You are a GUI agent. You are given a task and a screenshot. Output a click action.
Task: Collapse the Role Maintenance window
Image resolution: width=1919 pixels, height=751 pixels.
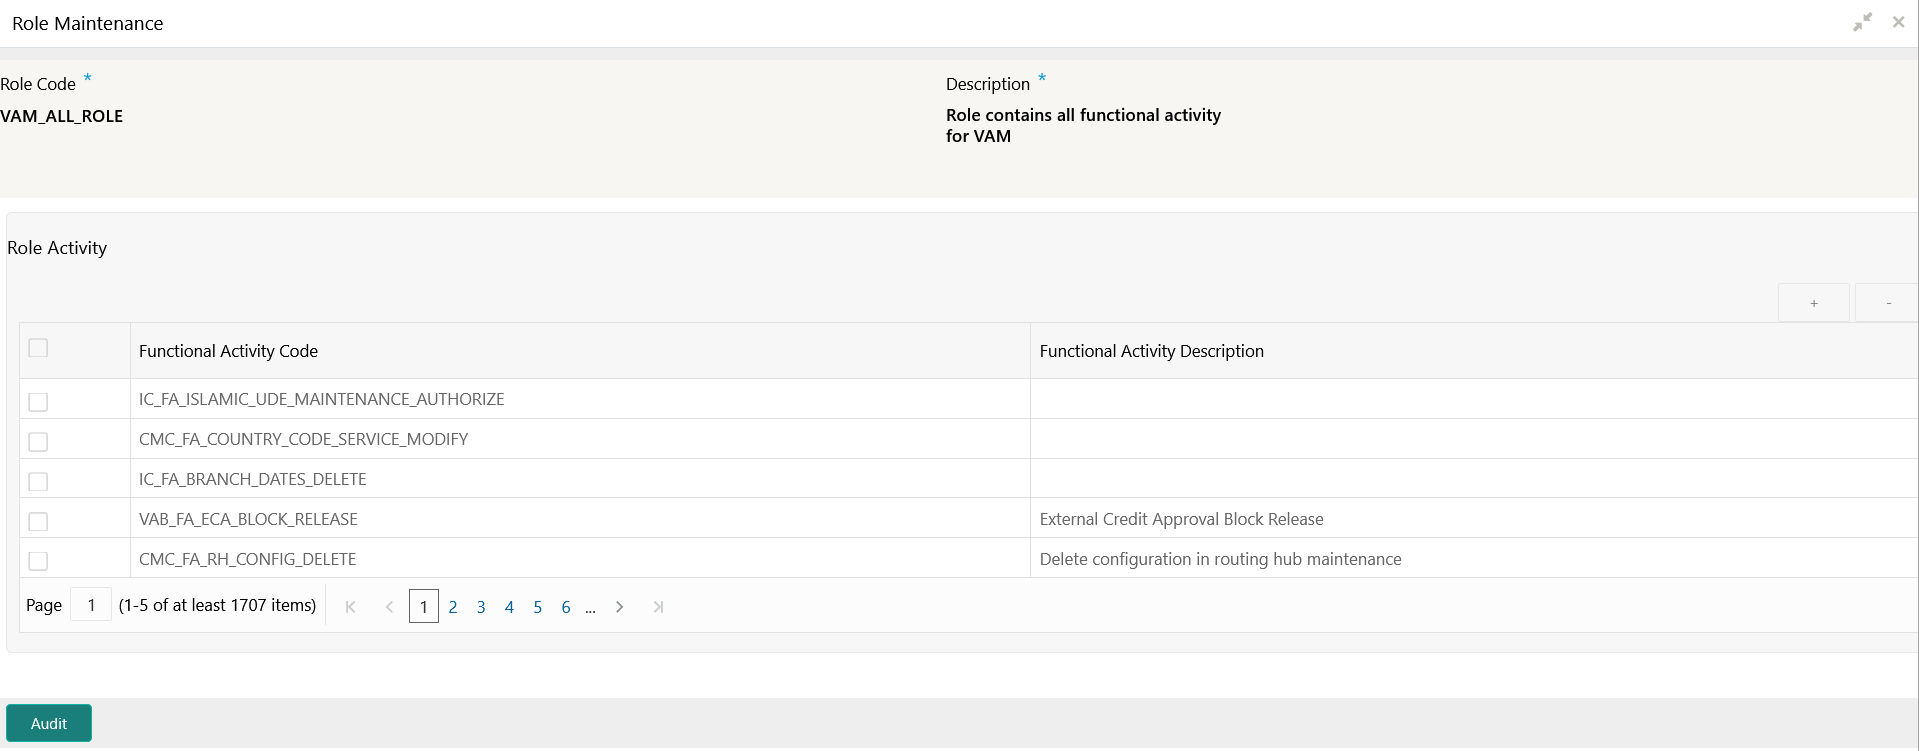[x=1862, y=22]
